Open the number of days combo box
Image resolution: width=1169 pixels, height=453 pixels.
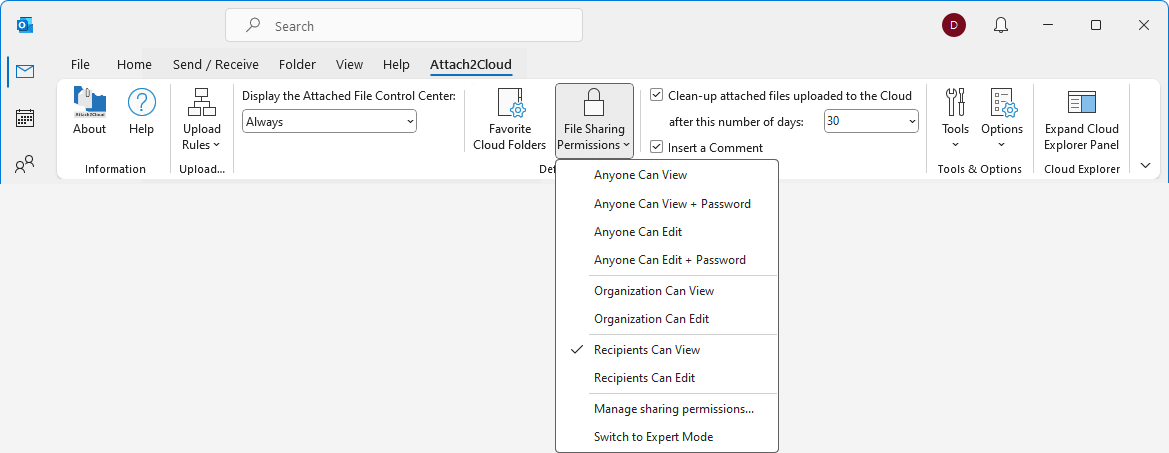point(871,121)
